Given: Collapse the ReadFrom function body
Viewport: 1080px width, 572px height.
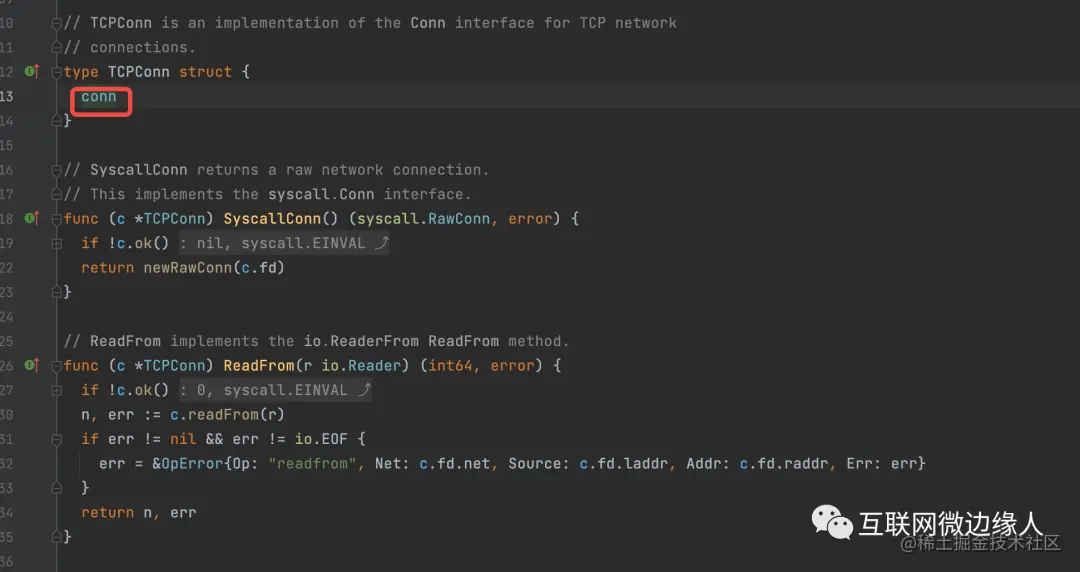Looking at the screenshot, I should click(x=56, y=366).
